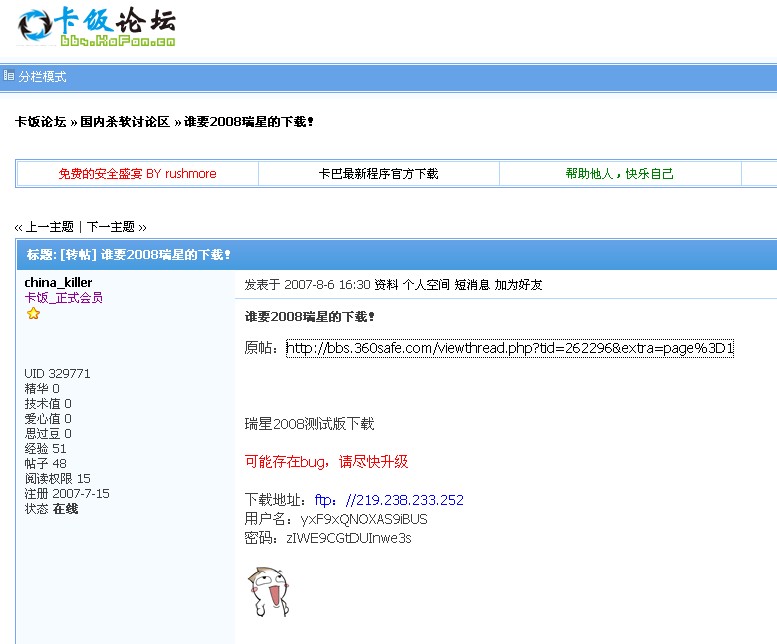777x644 pixels.
Task: Click the bold post heading 谁要2008瑞星的下载
Action: 310,317
